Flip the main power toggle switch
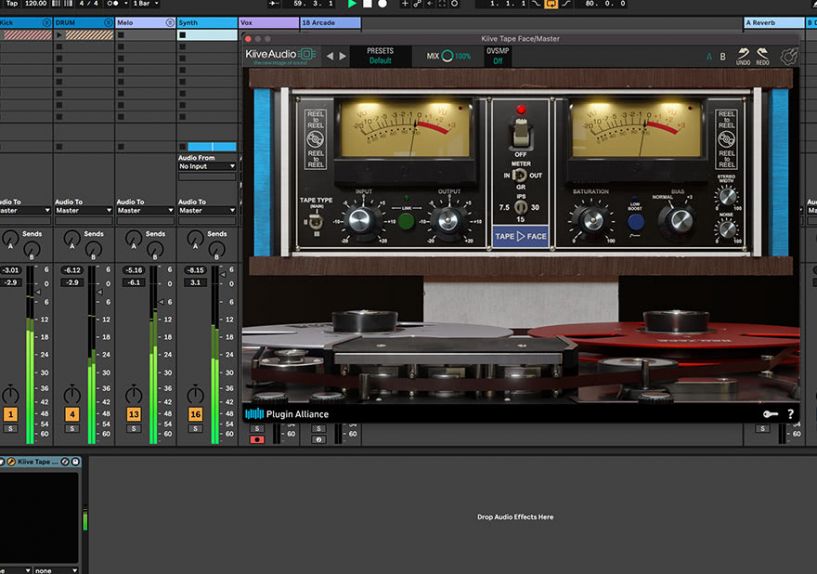 coord(521,132)
